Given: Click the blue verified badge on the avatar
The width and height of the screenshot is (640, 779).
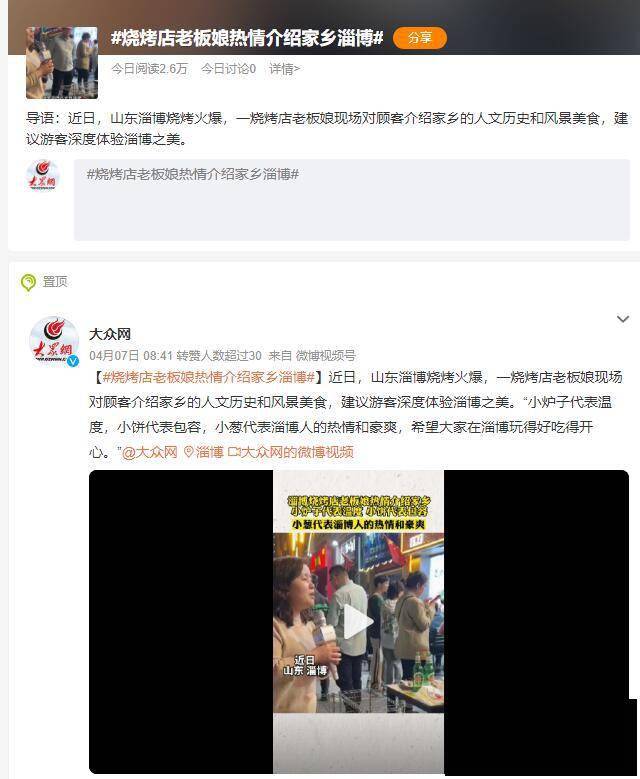Looking at the screenshot, I should click(x=73, y=361).
